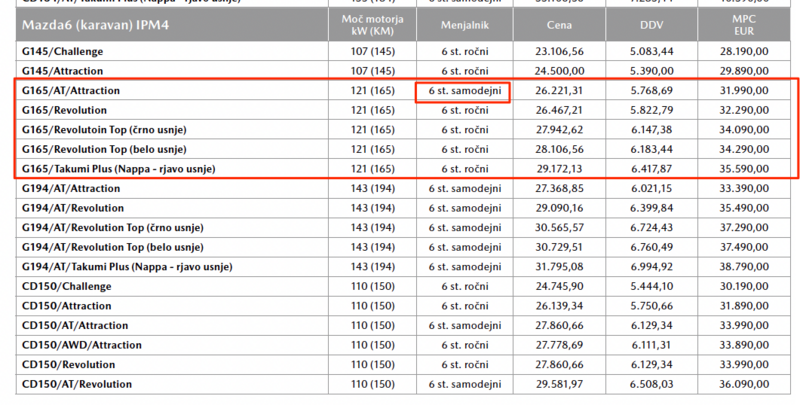
Task: Select the G165/AT/Attraction model name
Action: point(70,90)
